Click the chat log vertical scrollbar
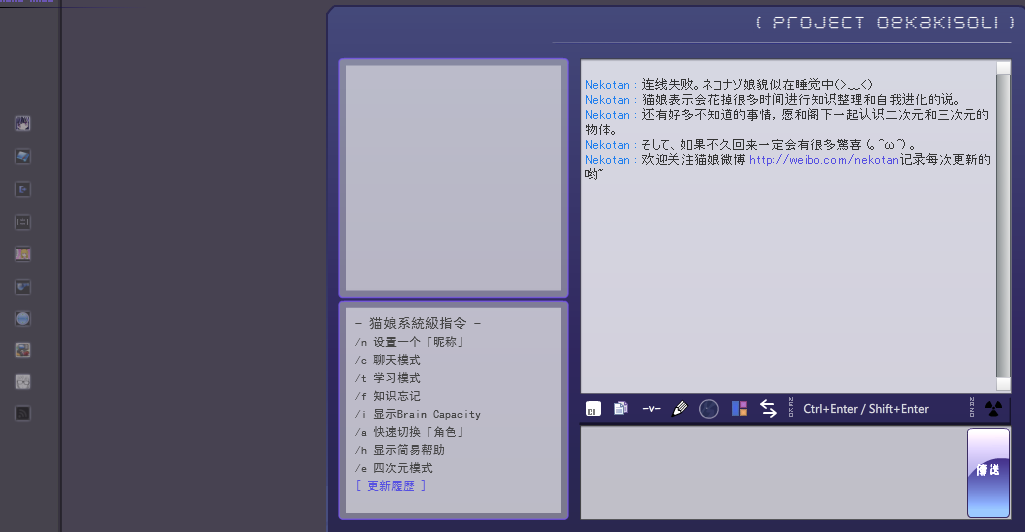Image resolution: width=1025 pixels, height=532 pixels. pos(1003,226)
